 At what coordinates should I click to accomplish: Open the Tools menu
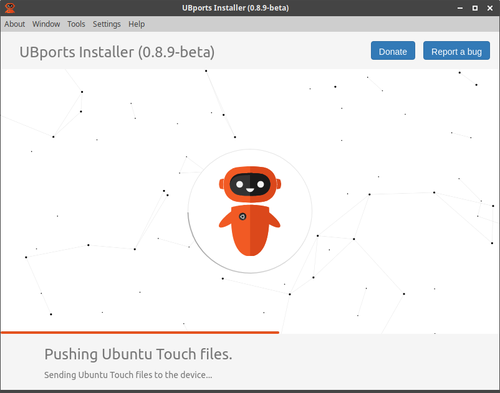76,24
